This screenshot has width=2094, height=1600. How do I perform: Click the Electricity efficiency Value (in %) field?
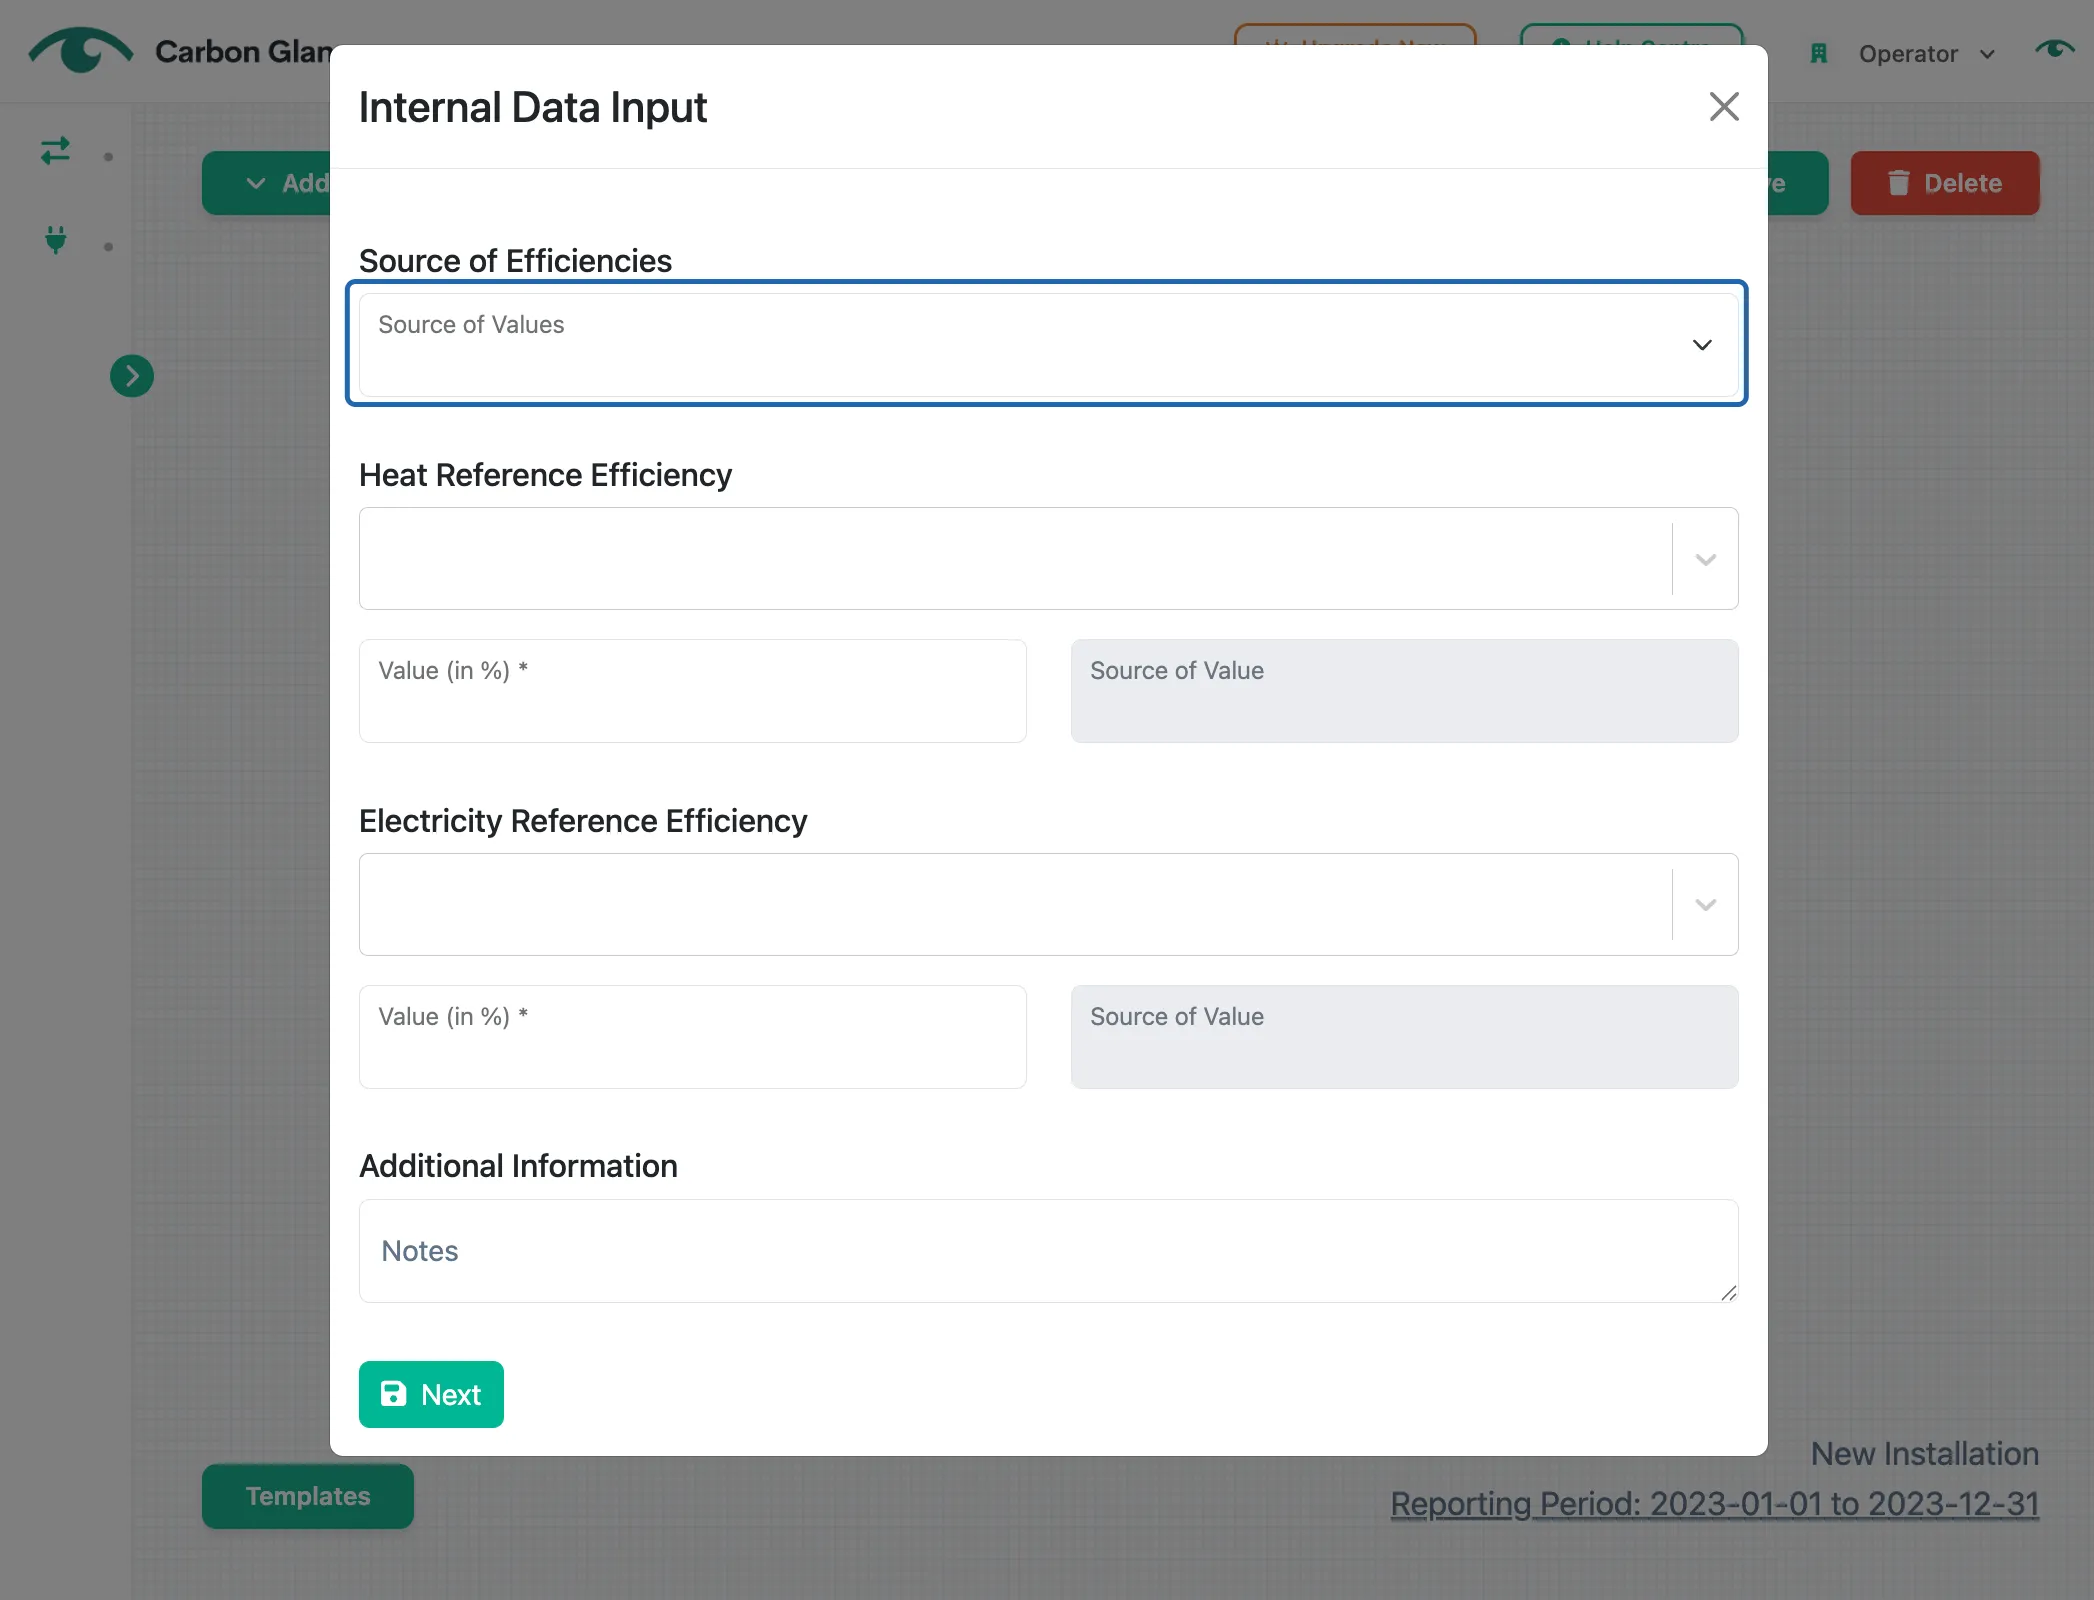692,1037
